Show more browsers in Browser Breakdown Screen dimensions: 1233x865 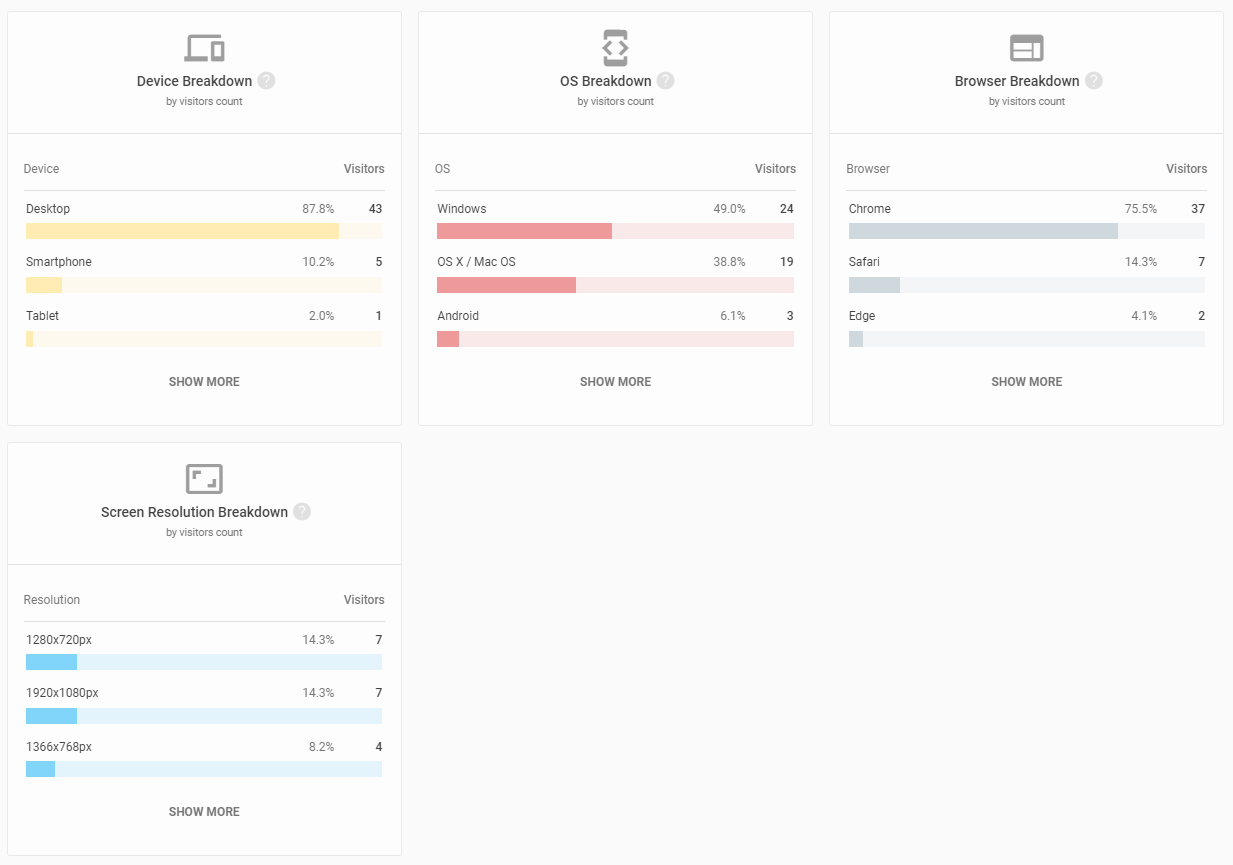click(x=1026, y=382)
